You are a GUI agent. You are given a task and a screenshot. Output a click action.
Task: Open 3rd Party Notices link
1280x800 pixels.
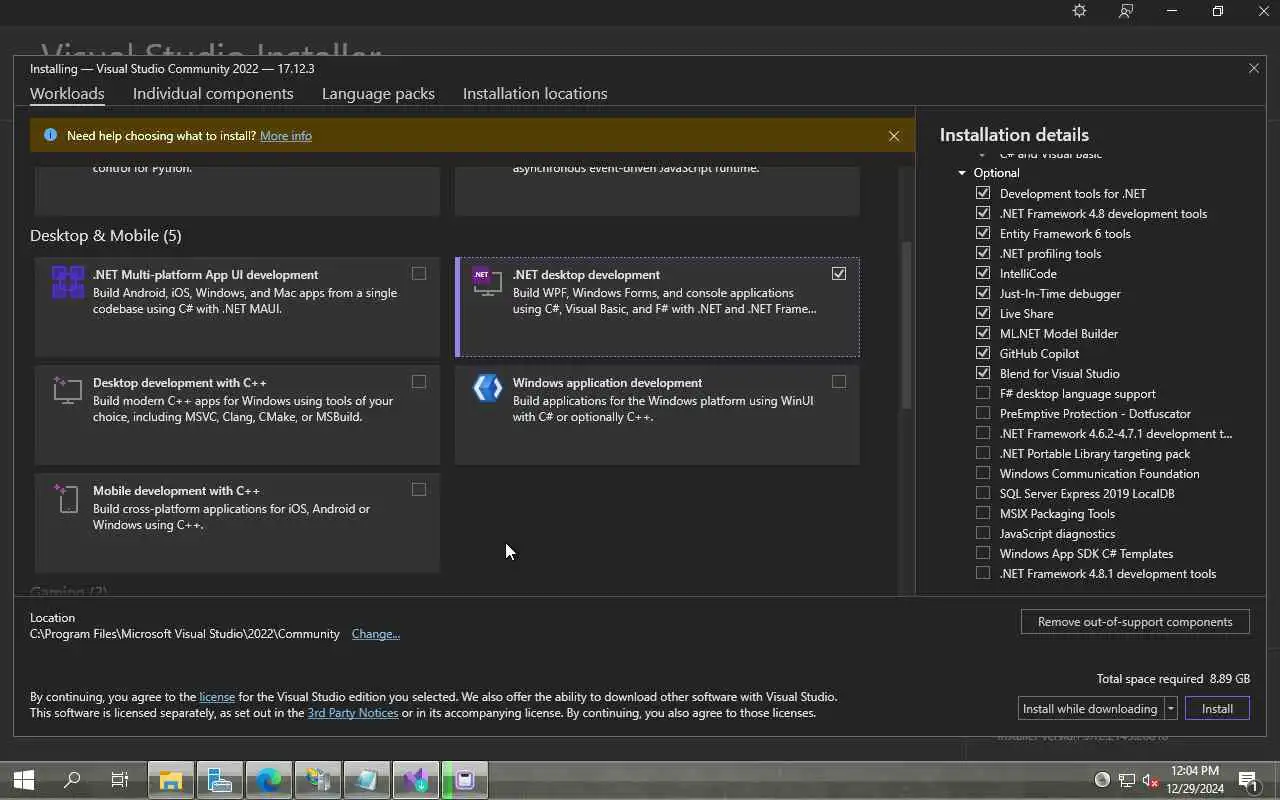pos(352,713)
